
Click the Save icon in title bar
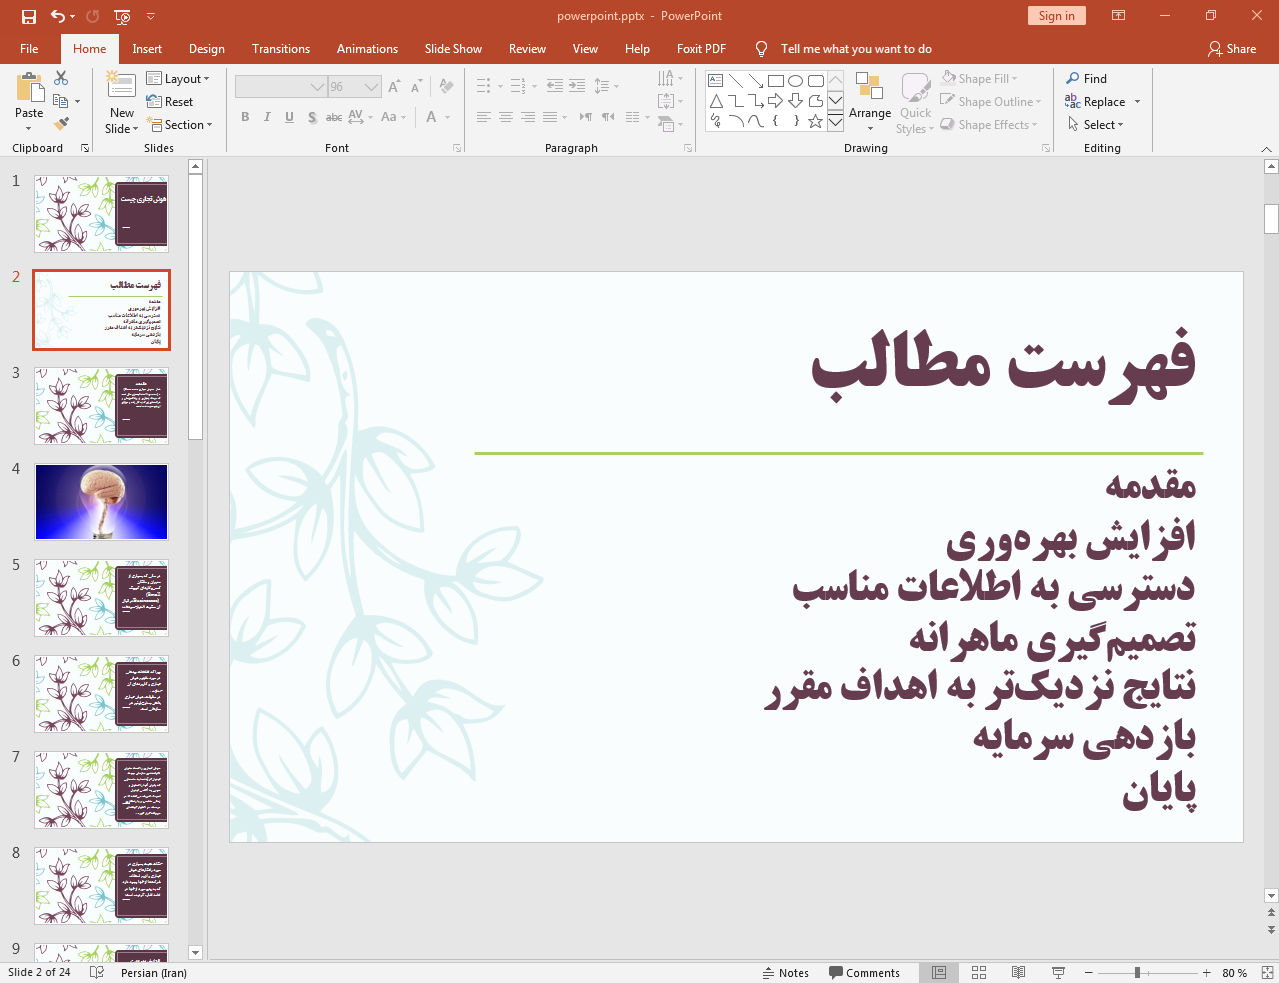(x=28, y=16)
